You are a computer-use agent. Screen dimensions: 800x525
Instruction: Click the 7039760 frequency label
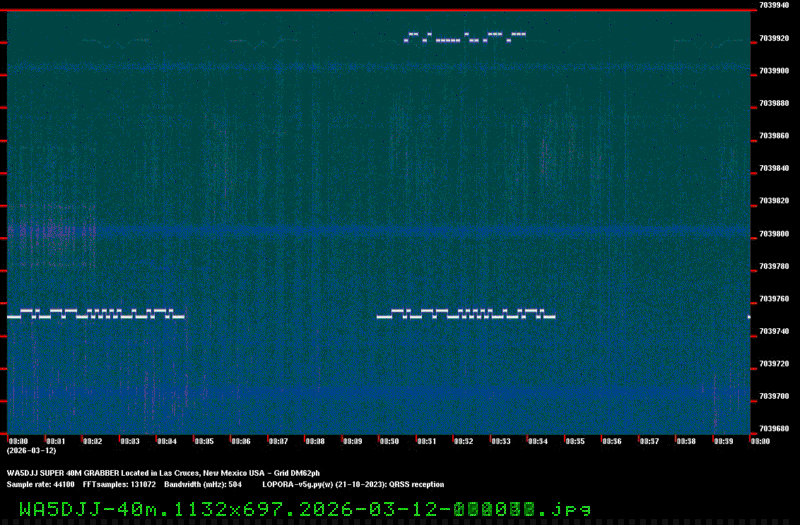(x=774, y=299)
